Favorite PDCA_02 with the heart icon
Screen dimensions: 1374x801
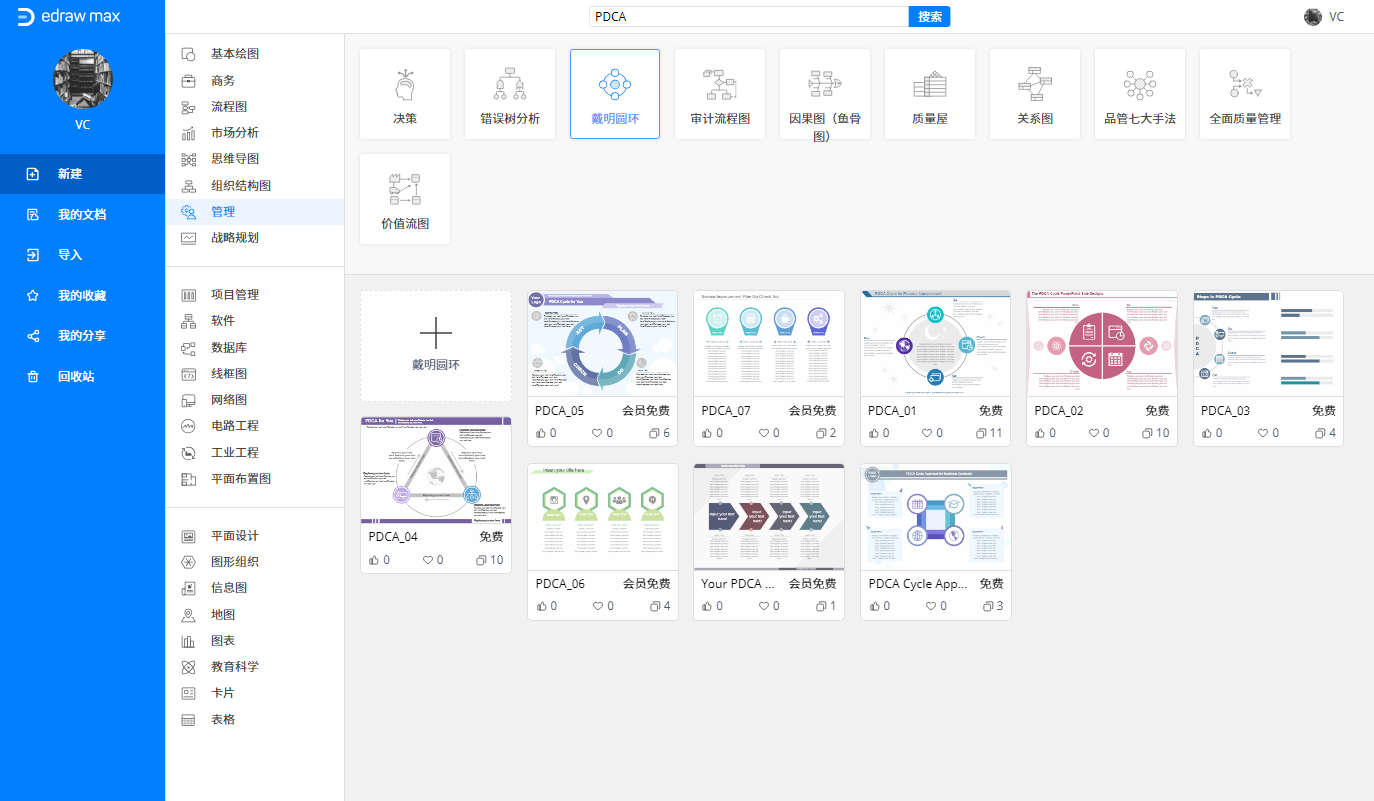[x=1098, y=433]
